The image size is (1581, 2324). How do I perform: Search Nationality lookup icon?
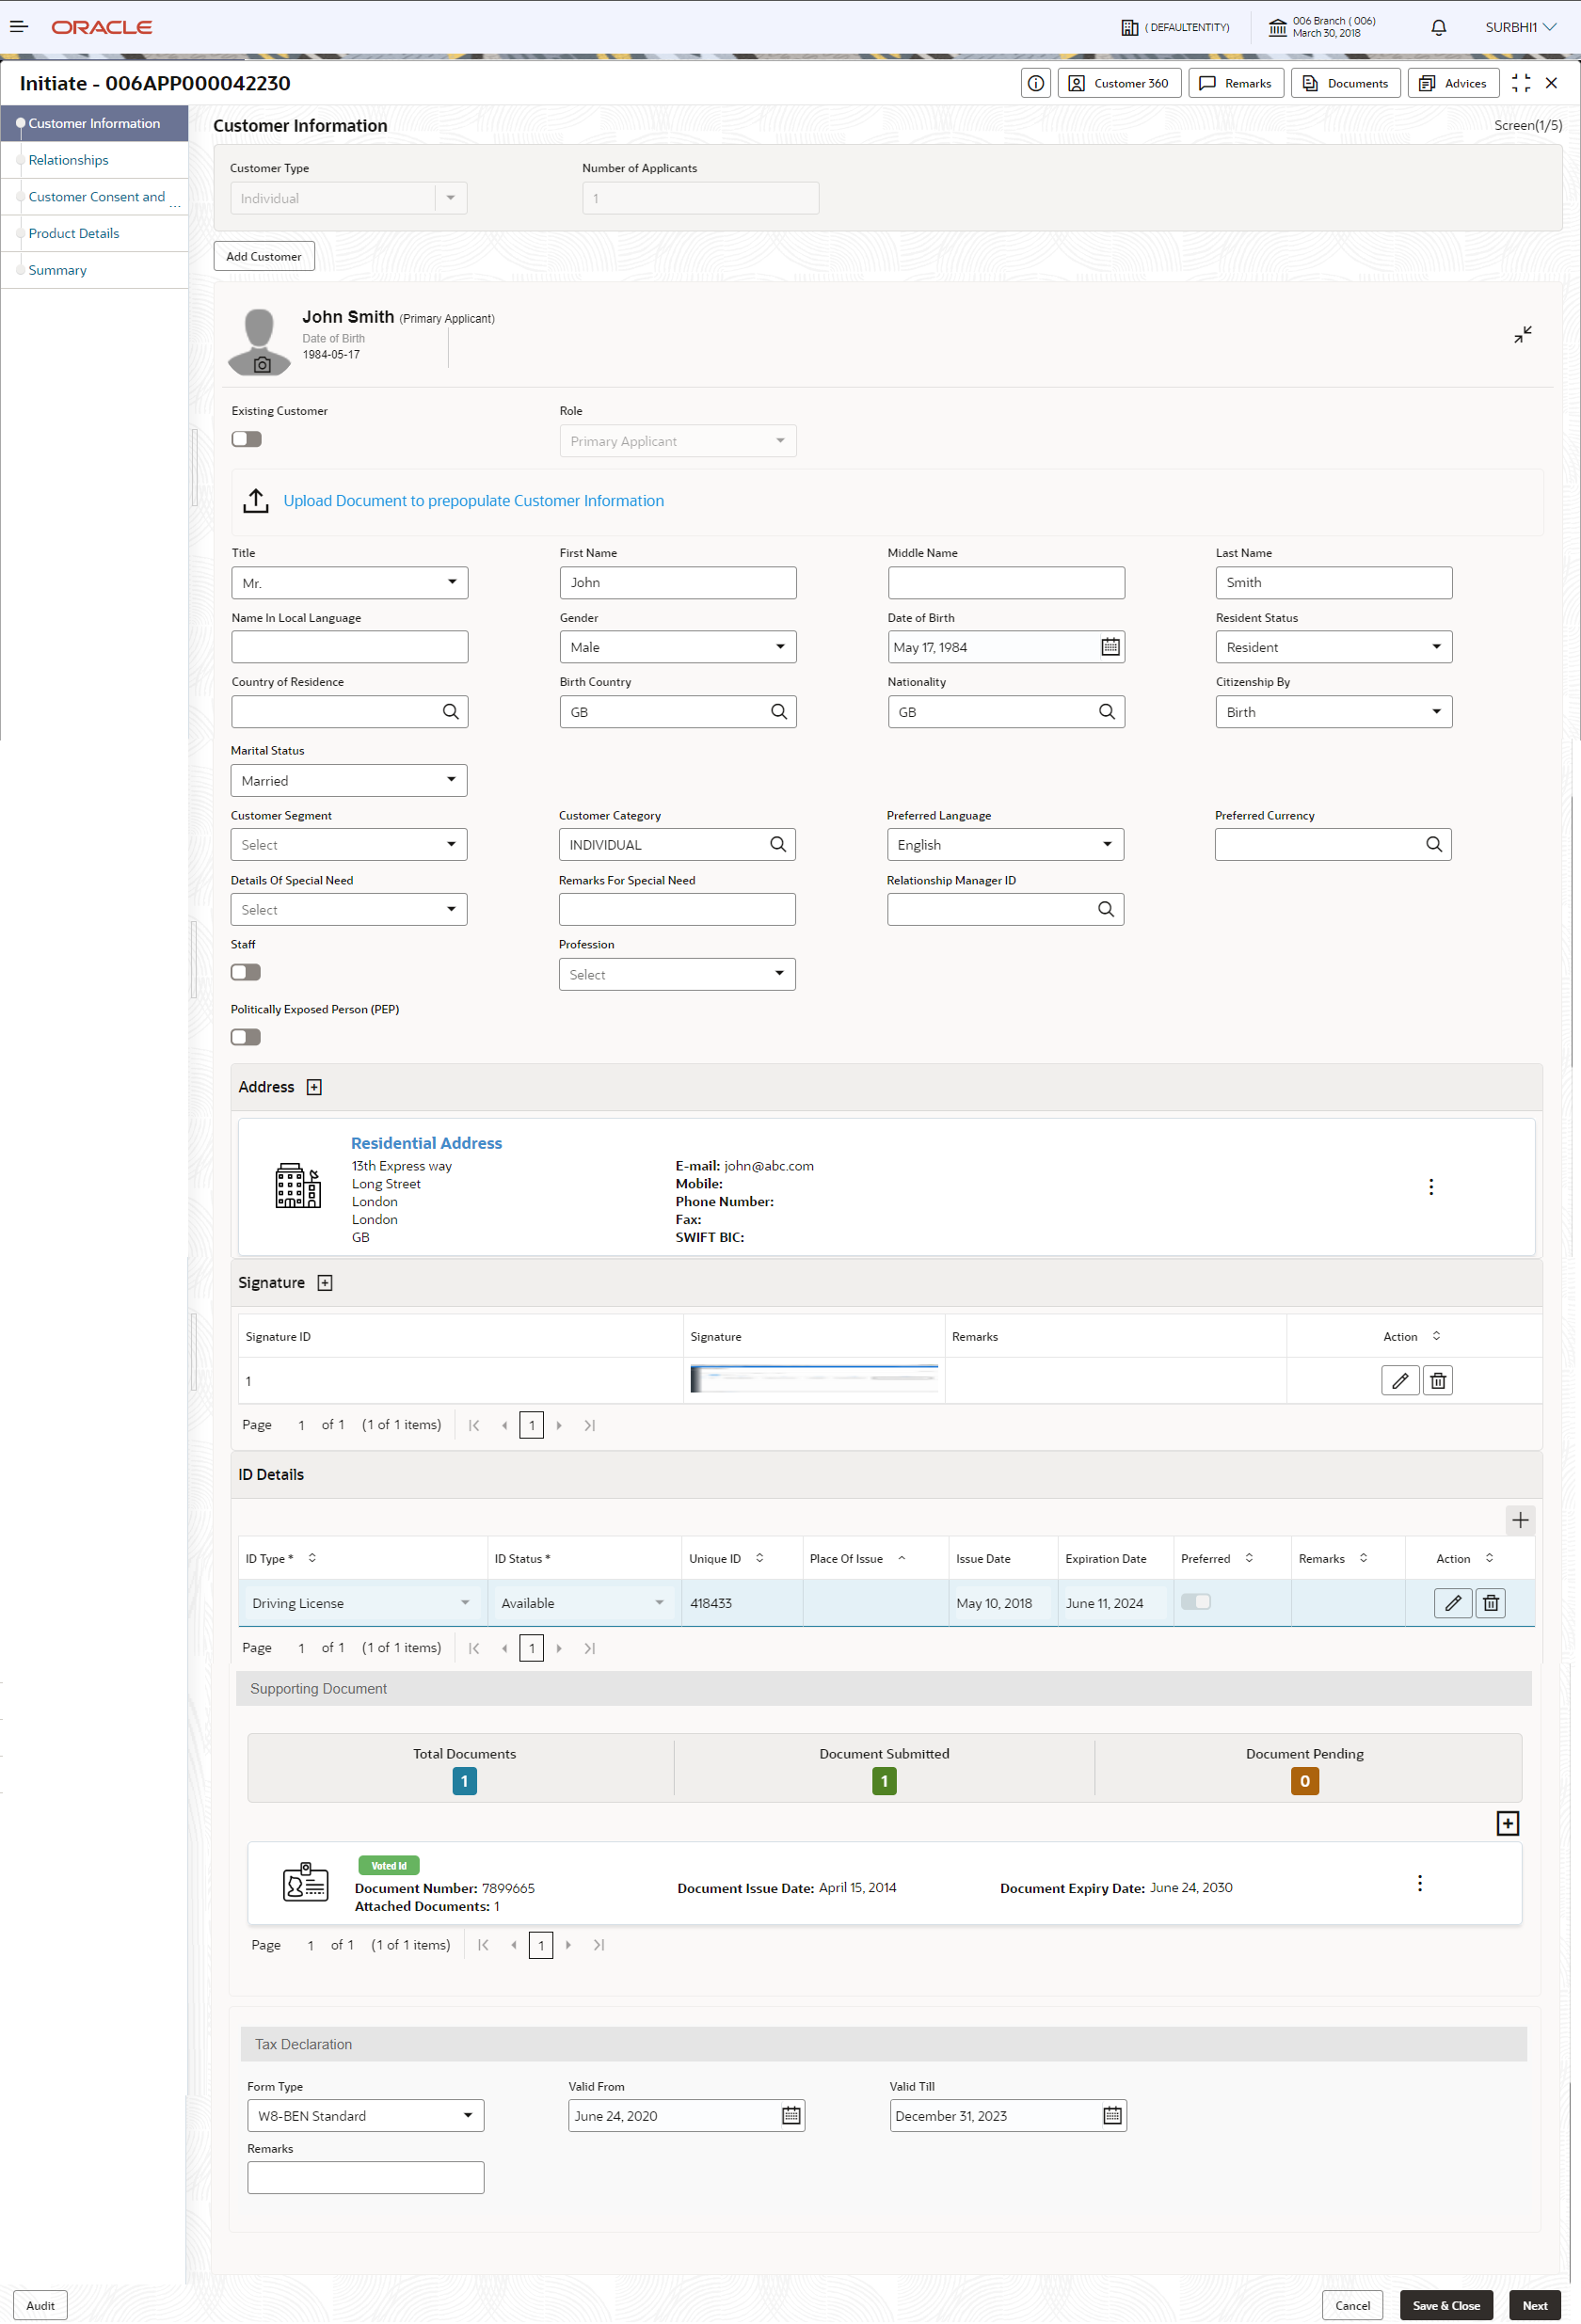tap(1106, 711)
